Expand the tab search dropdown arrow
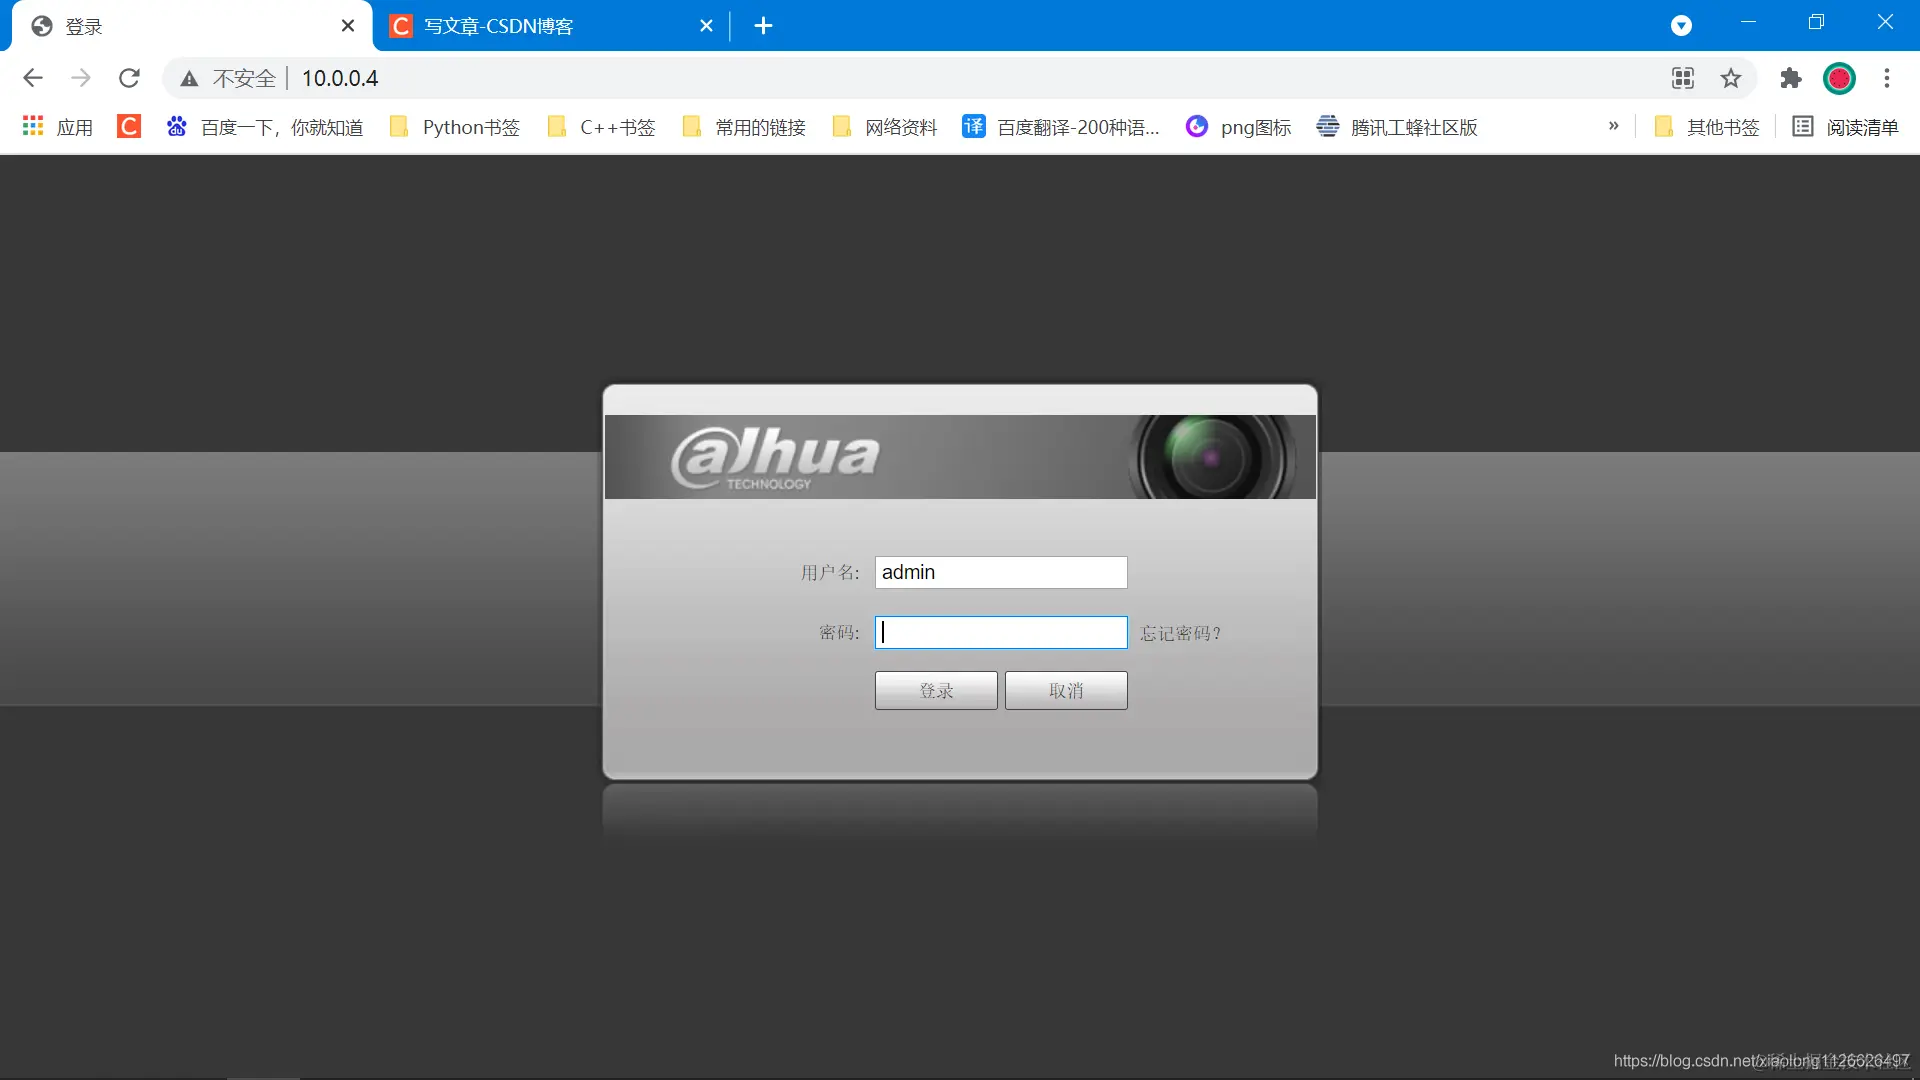The width and height of the screenshot is (1920, 1080). (x=1681, y=26)
